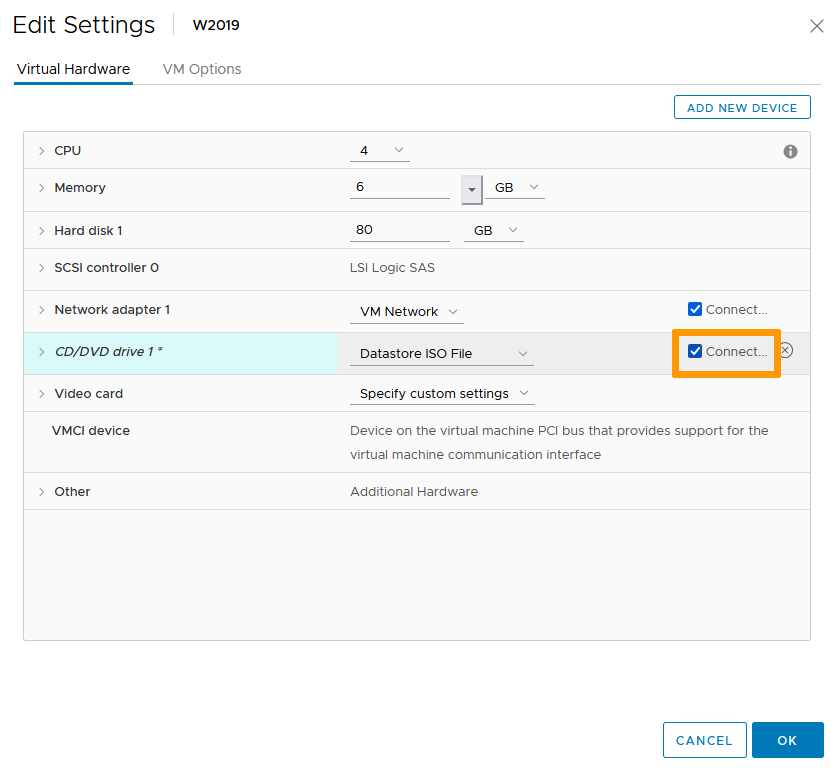
Task: Click the ADD NEW DEVICE button
Action: (742, 108)
